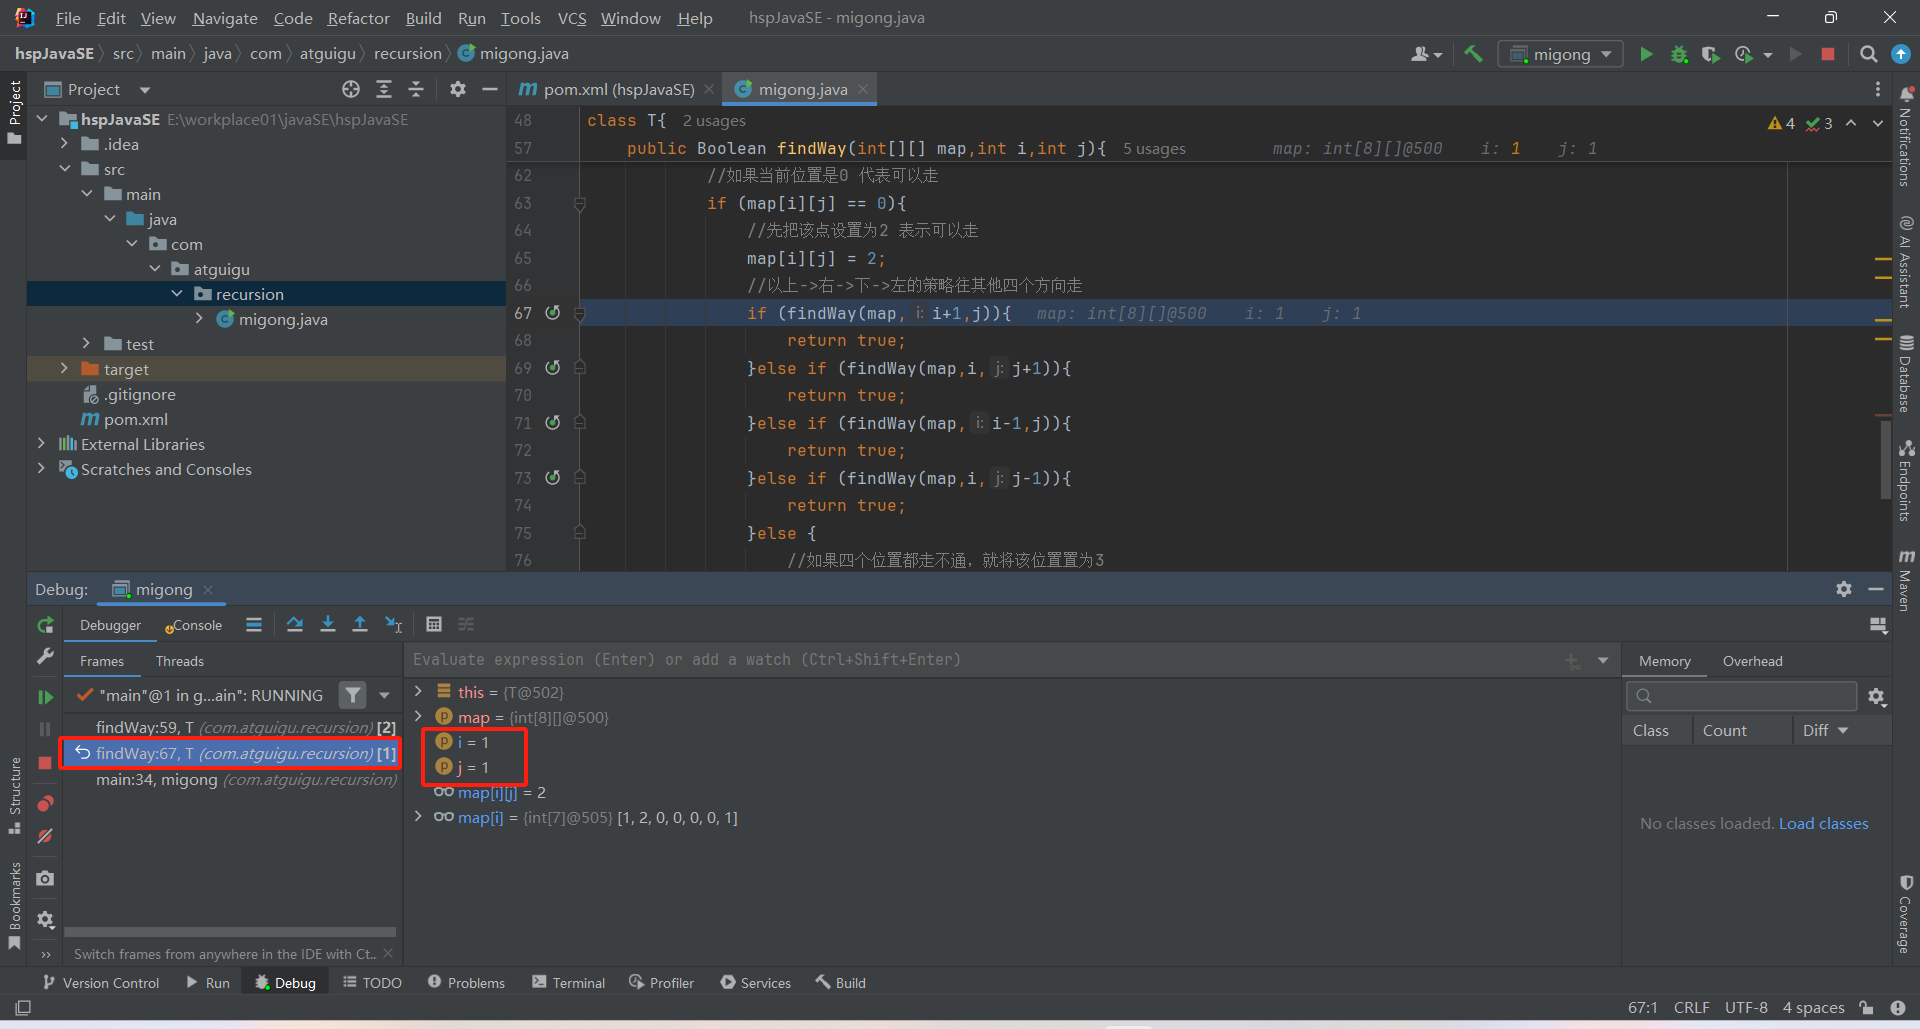Switch to the Threads tab
Image resolution: width=1920 pixels, height=1029 pixels.
click(x=179, y=661)
